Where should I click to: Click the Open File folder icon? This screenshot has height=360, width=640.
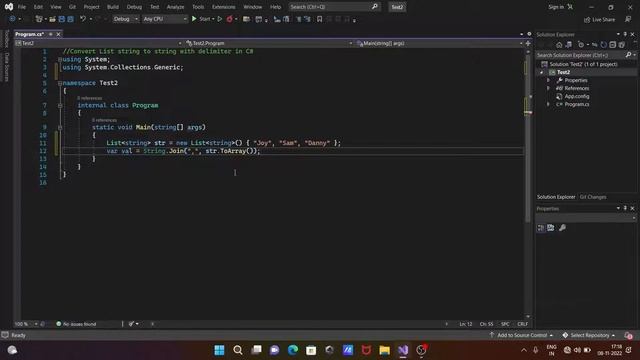pos(52,19)
